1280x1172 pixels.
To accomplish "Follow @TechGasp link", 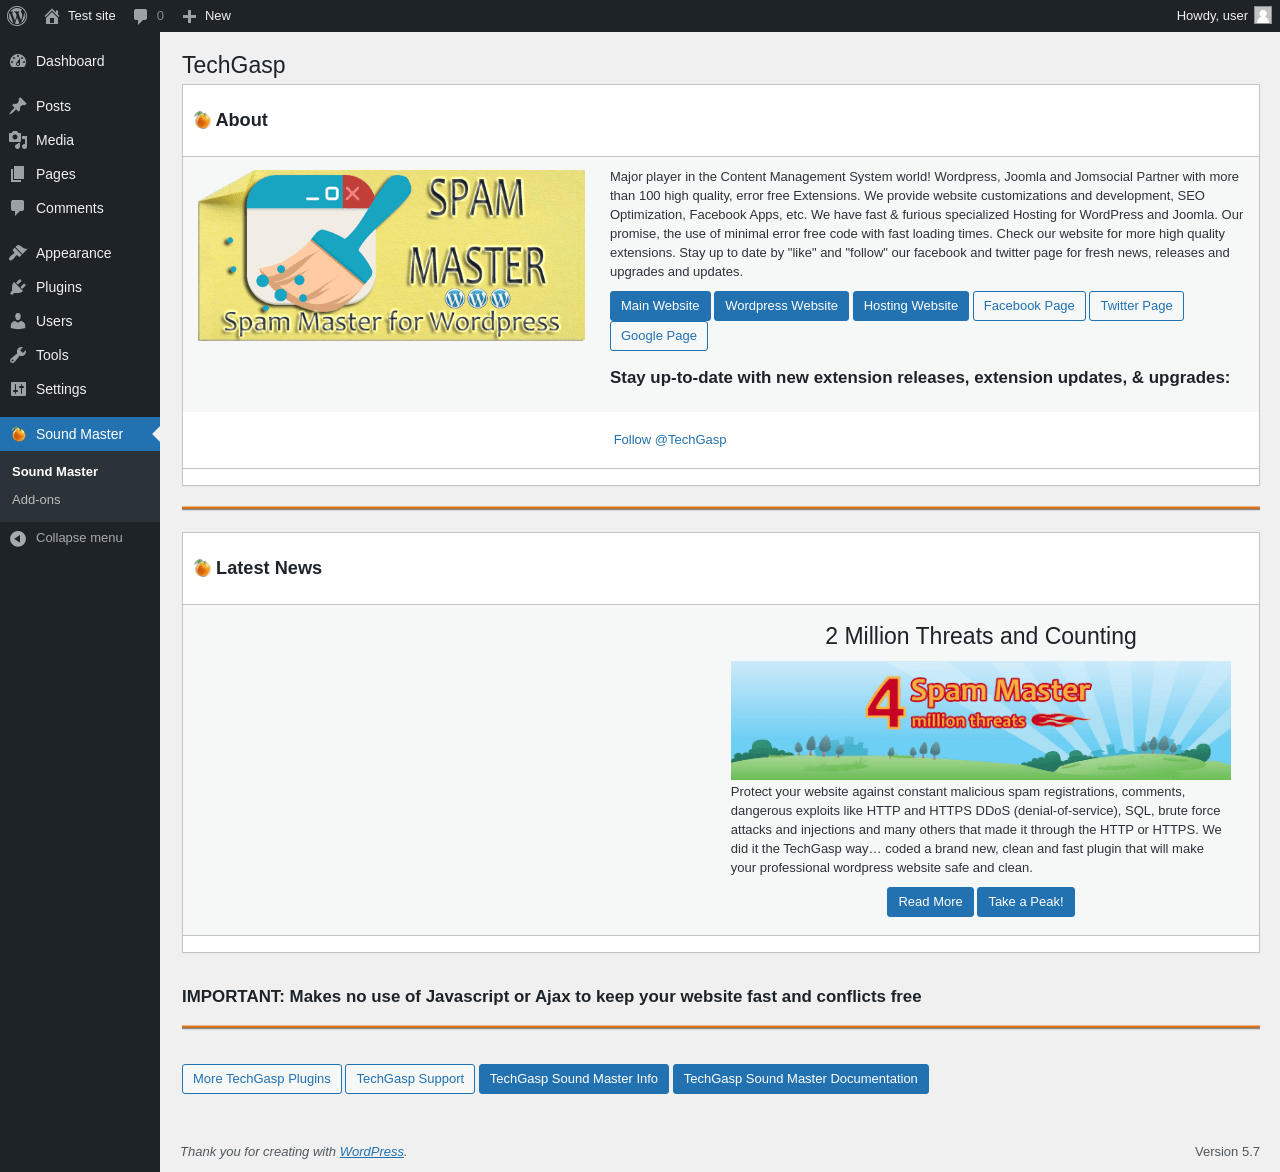I will click(x=670, y=440).
